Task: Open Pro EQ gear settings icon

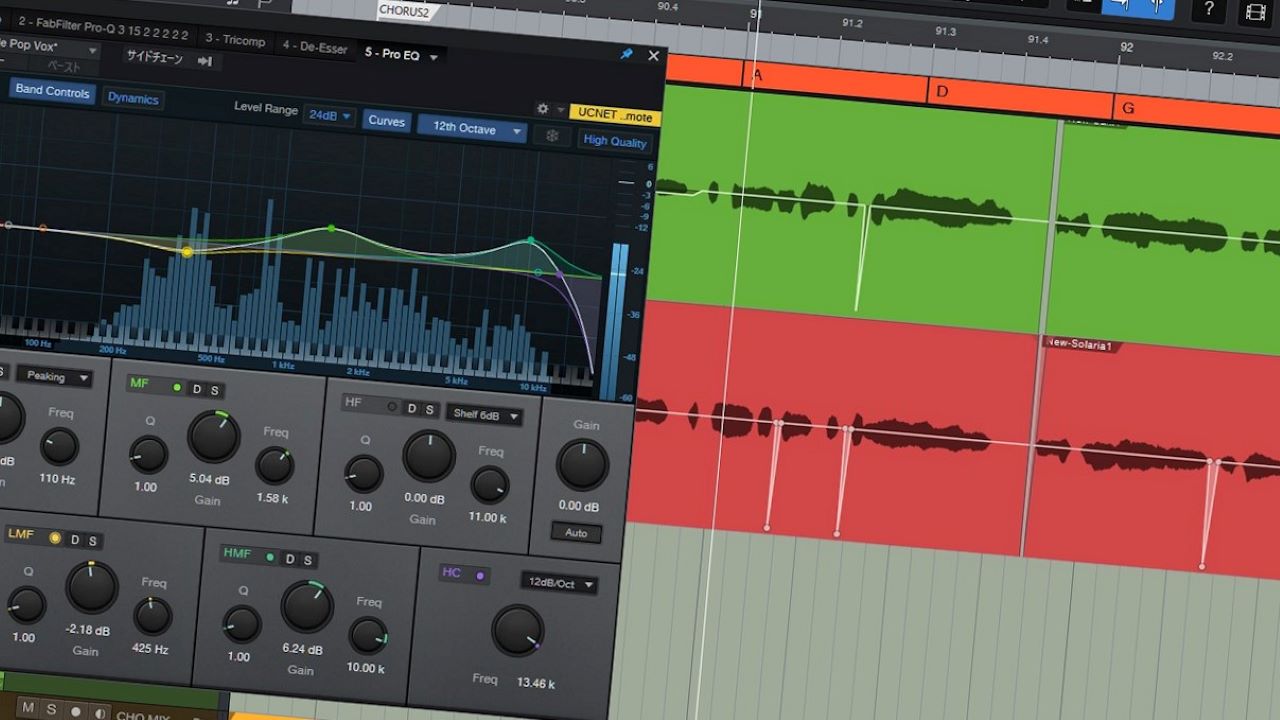Action: (x=543, y=109)
